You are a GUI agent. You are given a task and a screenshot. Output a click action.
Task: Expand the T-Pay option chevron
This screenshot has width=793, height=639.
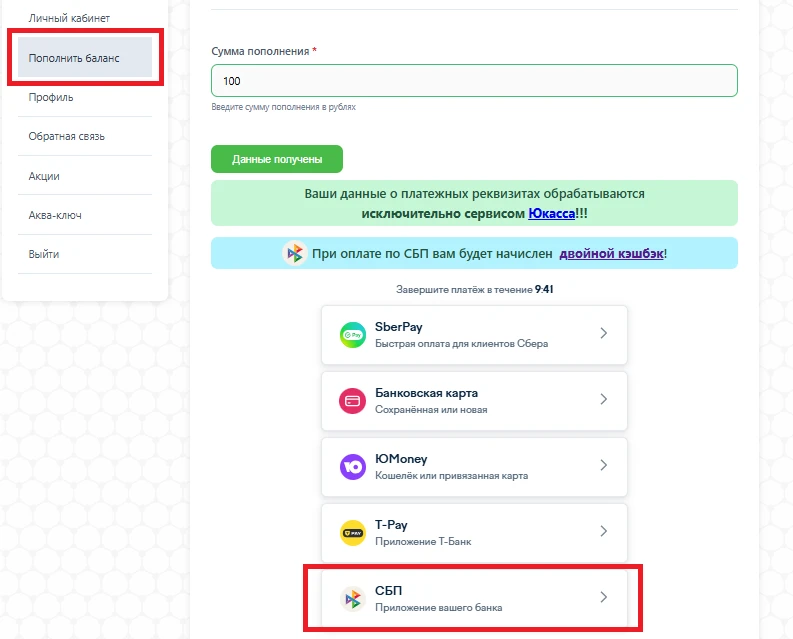coord(603,531)
